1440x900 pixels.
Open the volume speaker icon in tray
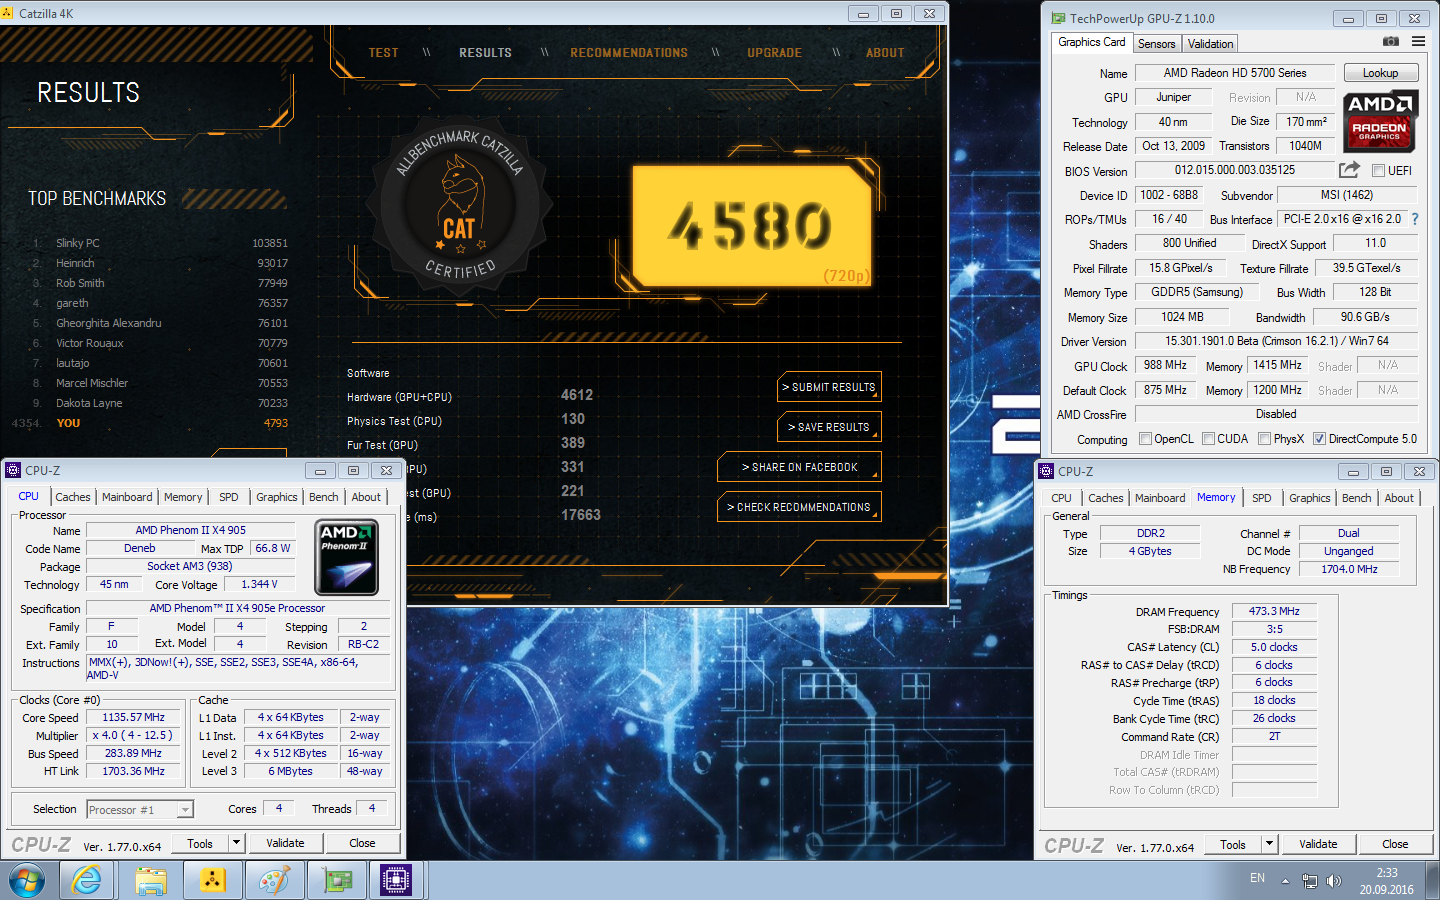pos(1334,881)
